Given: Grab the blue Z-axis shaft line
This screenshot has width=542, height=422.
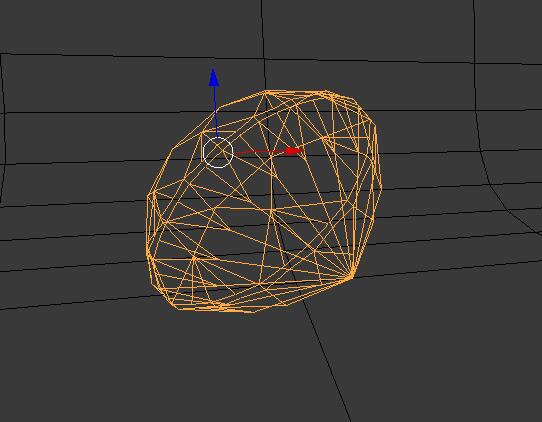Looking at the screenshot, I should [216, 112].
